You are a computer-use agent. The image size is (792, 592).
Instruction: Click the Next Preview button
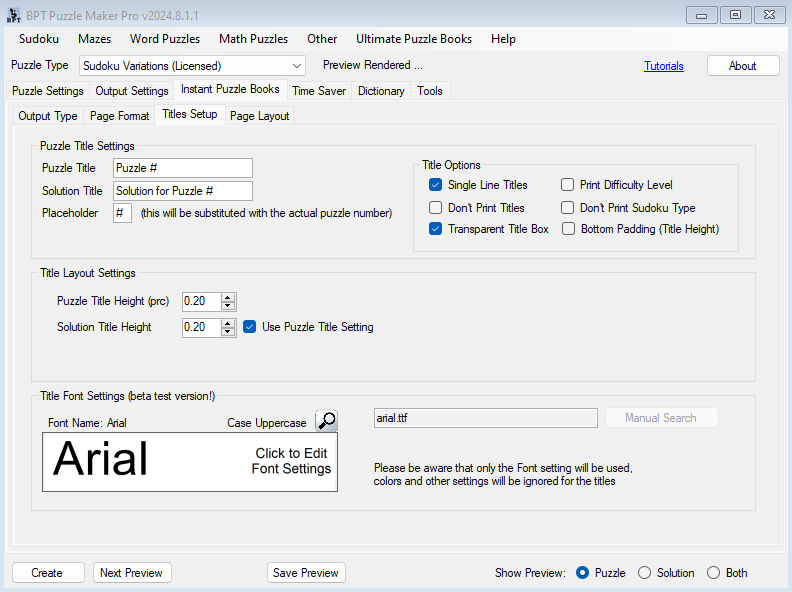132,573
